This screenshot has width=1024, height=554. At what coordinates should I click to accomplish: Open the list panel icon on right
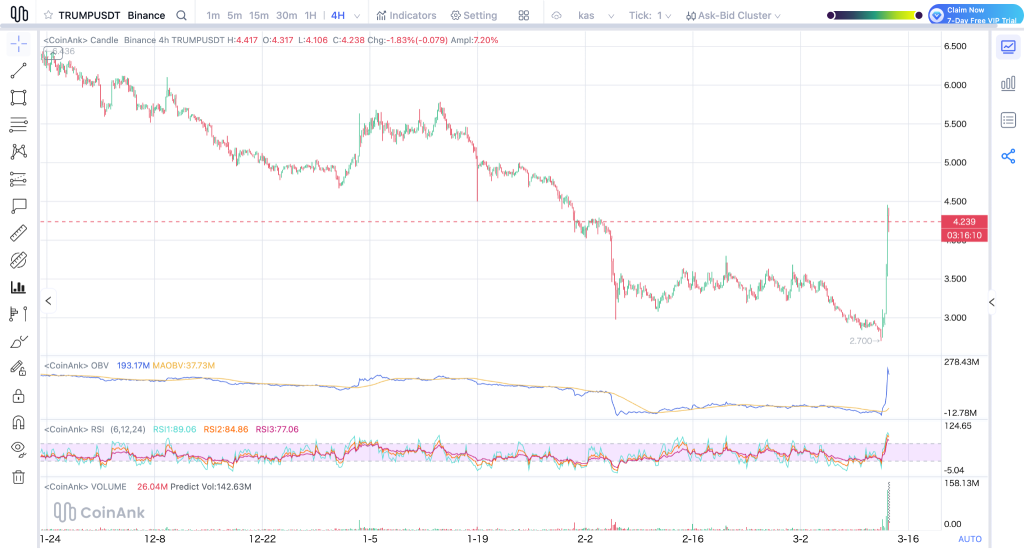pos(1008,120)
